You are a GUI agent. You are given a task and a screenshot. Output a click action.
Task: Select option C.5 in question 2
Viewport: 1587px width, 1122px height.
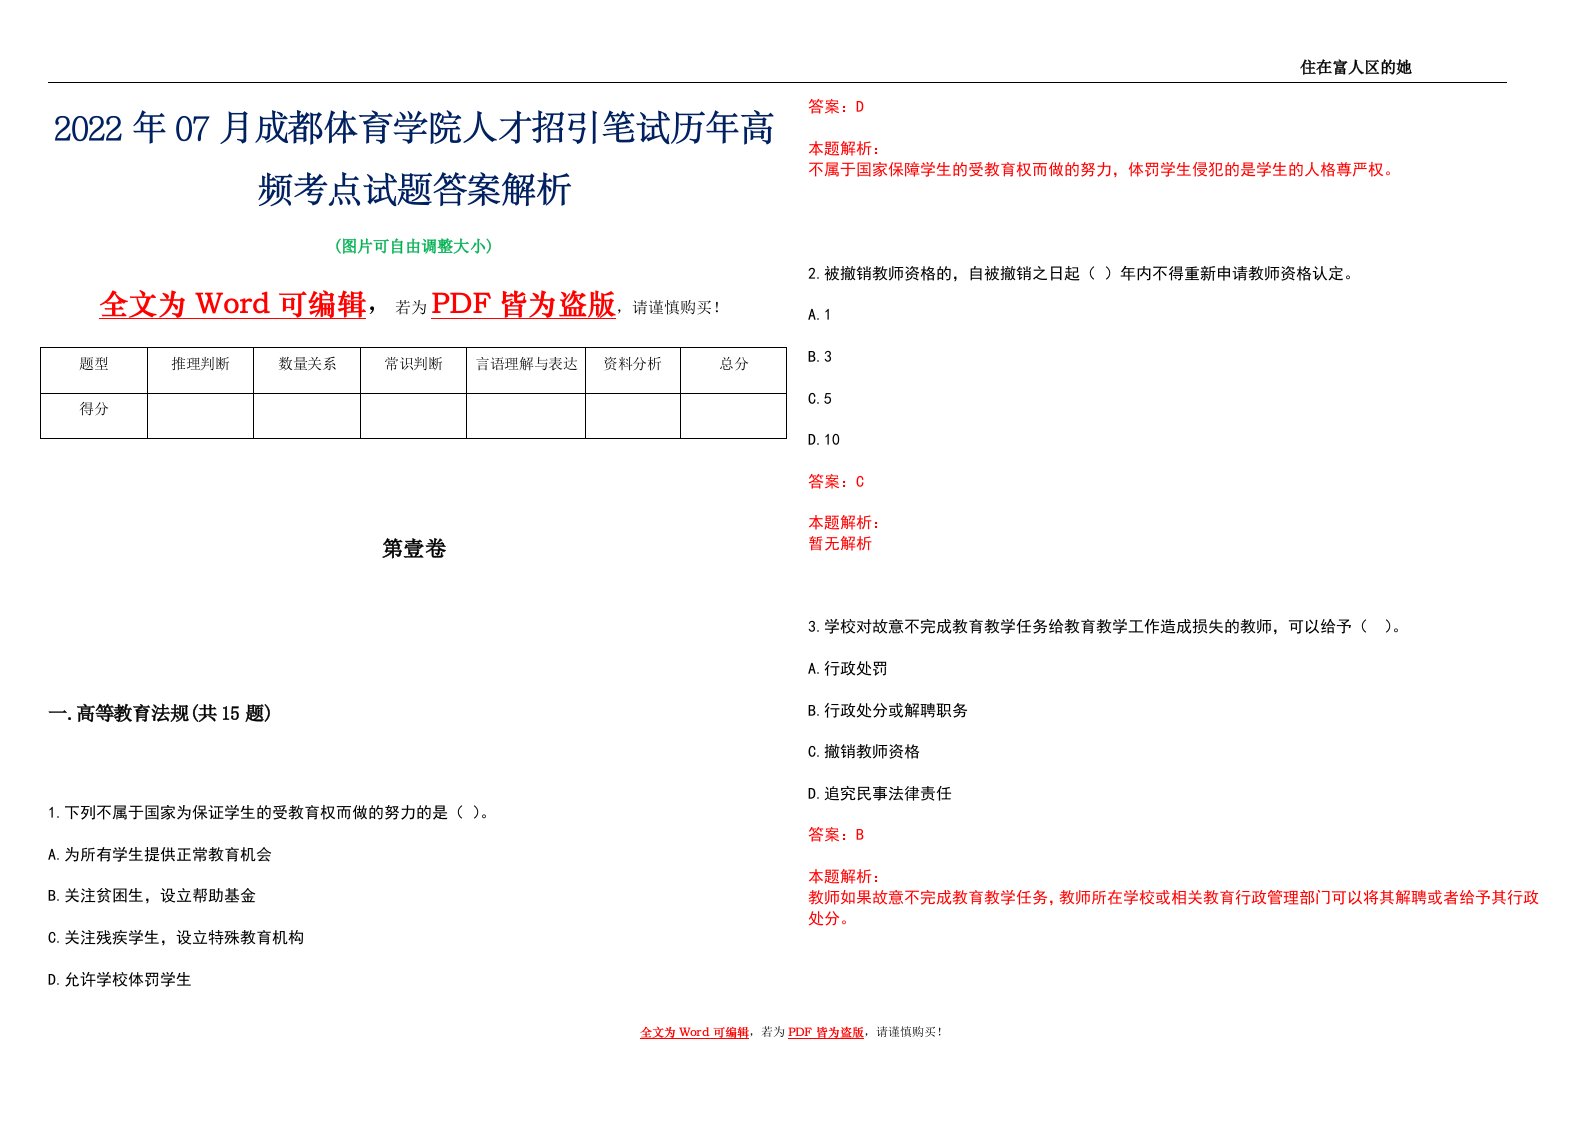pyautogui.click(x=820, y=399)
